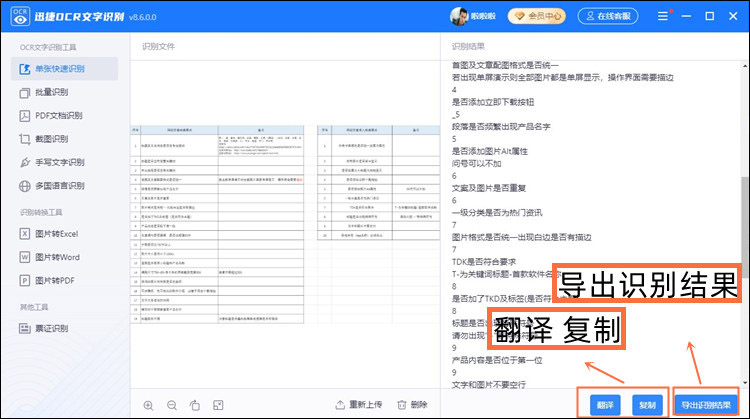Open 截图识别 screenshot recognition
Screen dimensions: 750x419
coord(53,139)
